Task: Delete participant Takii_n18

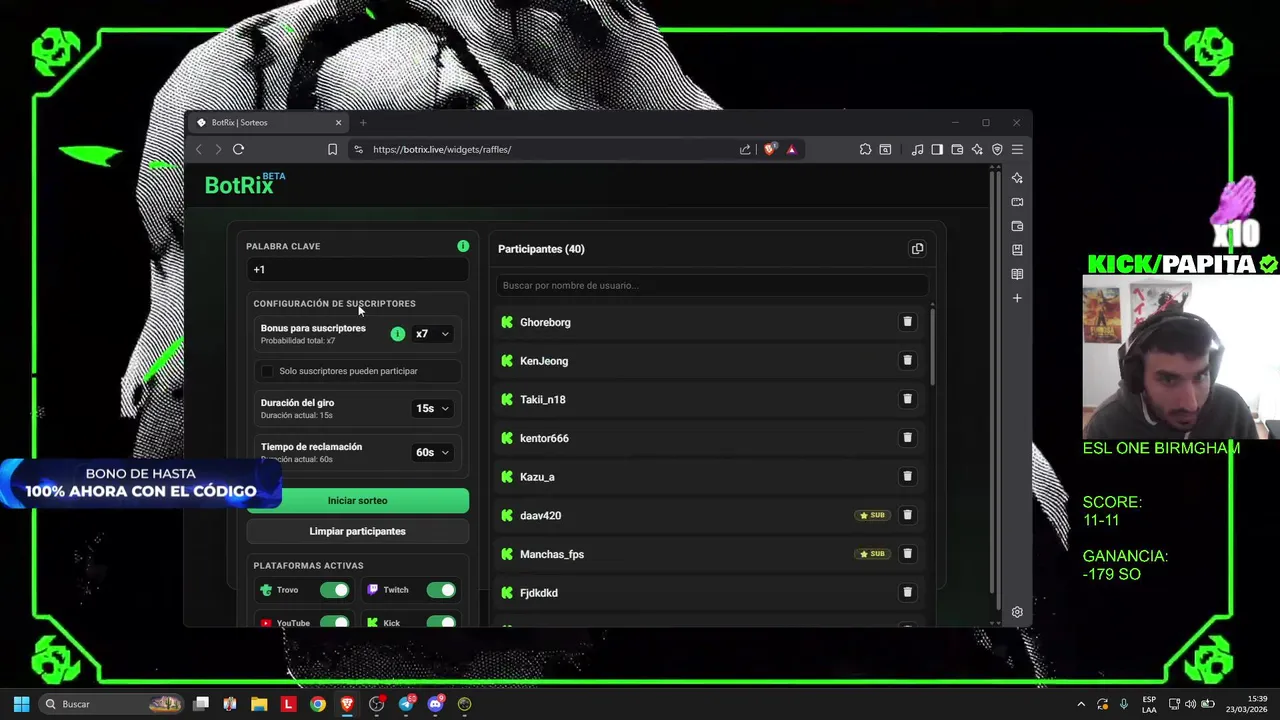Action: click(907, 399)
